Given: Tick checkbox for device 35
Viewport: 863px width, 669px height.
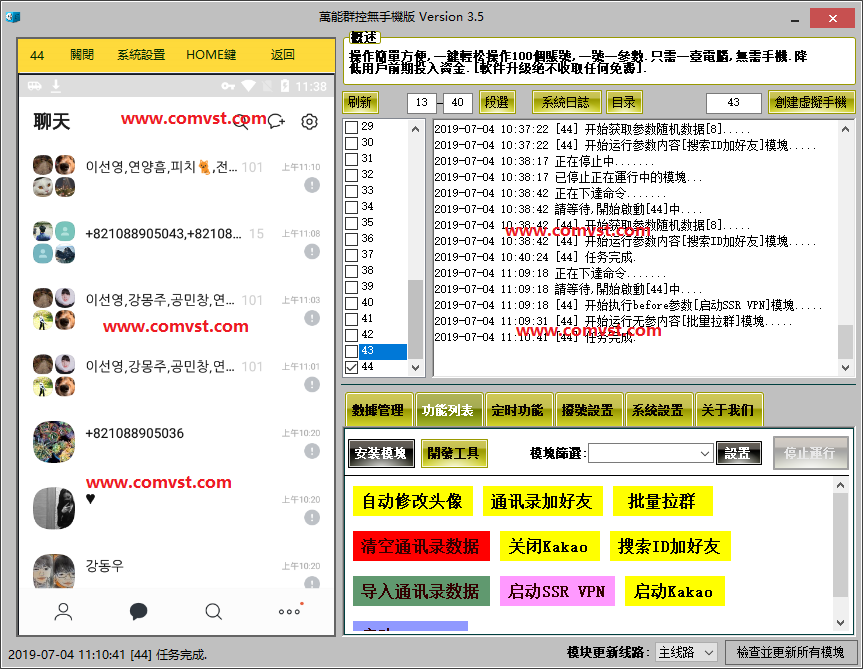Looking at the screenshot, I should [x=351, y=223].
